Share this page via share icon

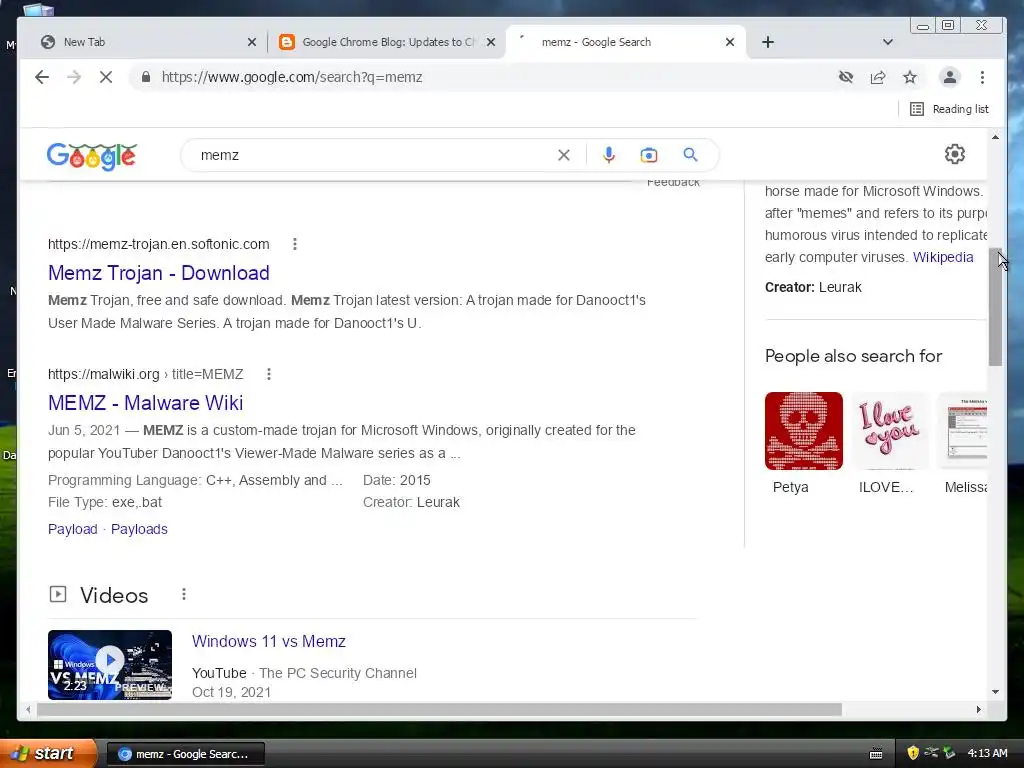pyautogui.click(x=878, y=77)
